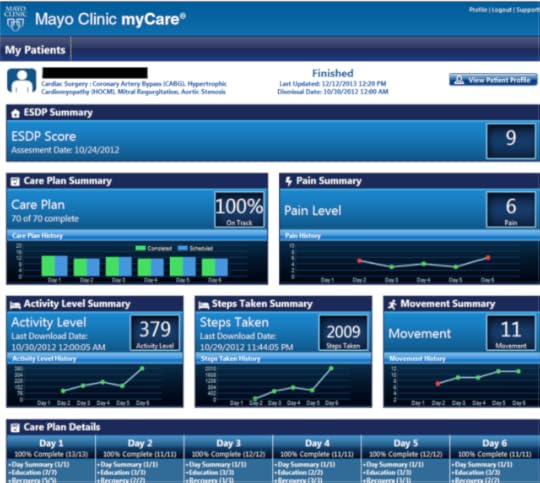The image size is (540, 483).
Task: Click the patient avatar icon
Action: [x=22, y=81]
